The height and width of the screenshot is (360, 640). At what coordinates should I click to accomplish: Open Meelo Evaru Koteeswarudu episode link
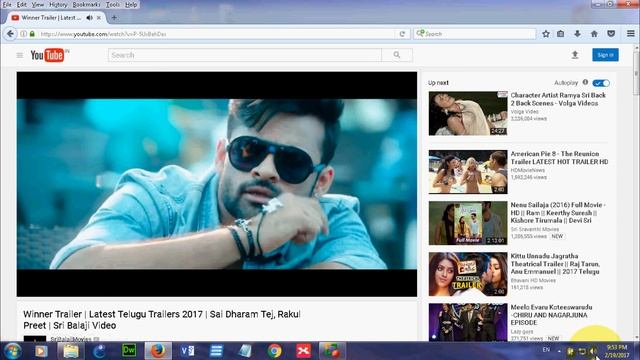point(551,315)
